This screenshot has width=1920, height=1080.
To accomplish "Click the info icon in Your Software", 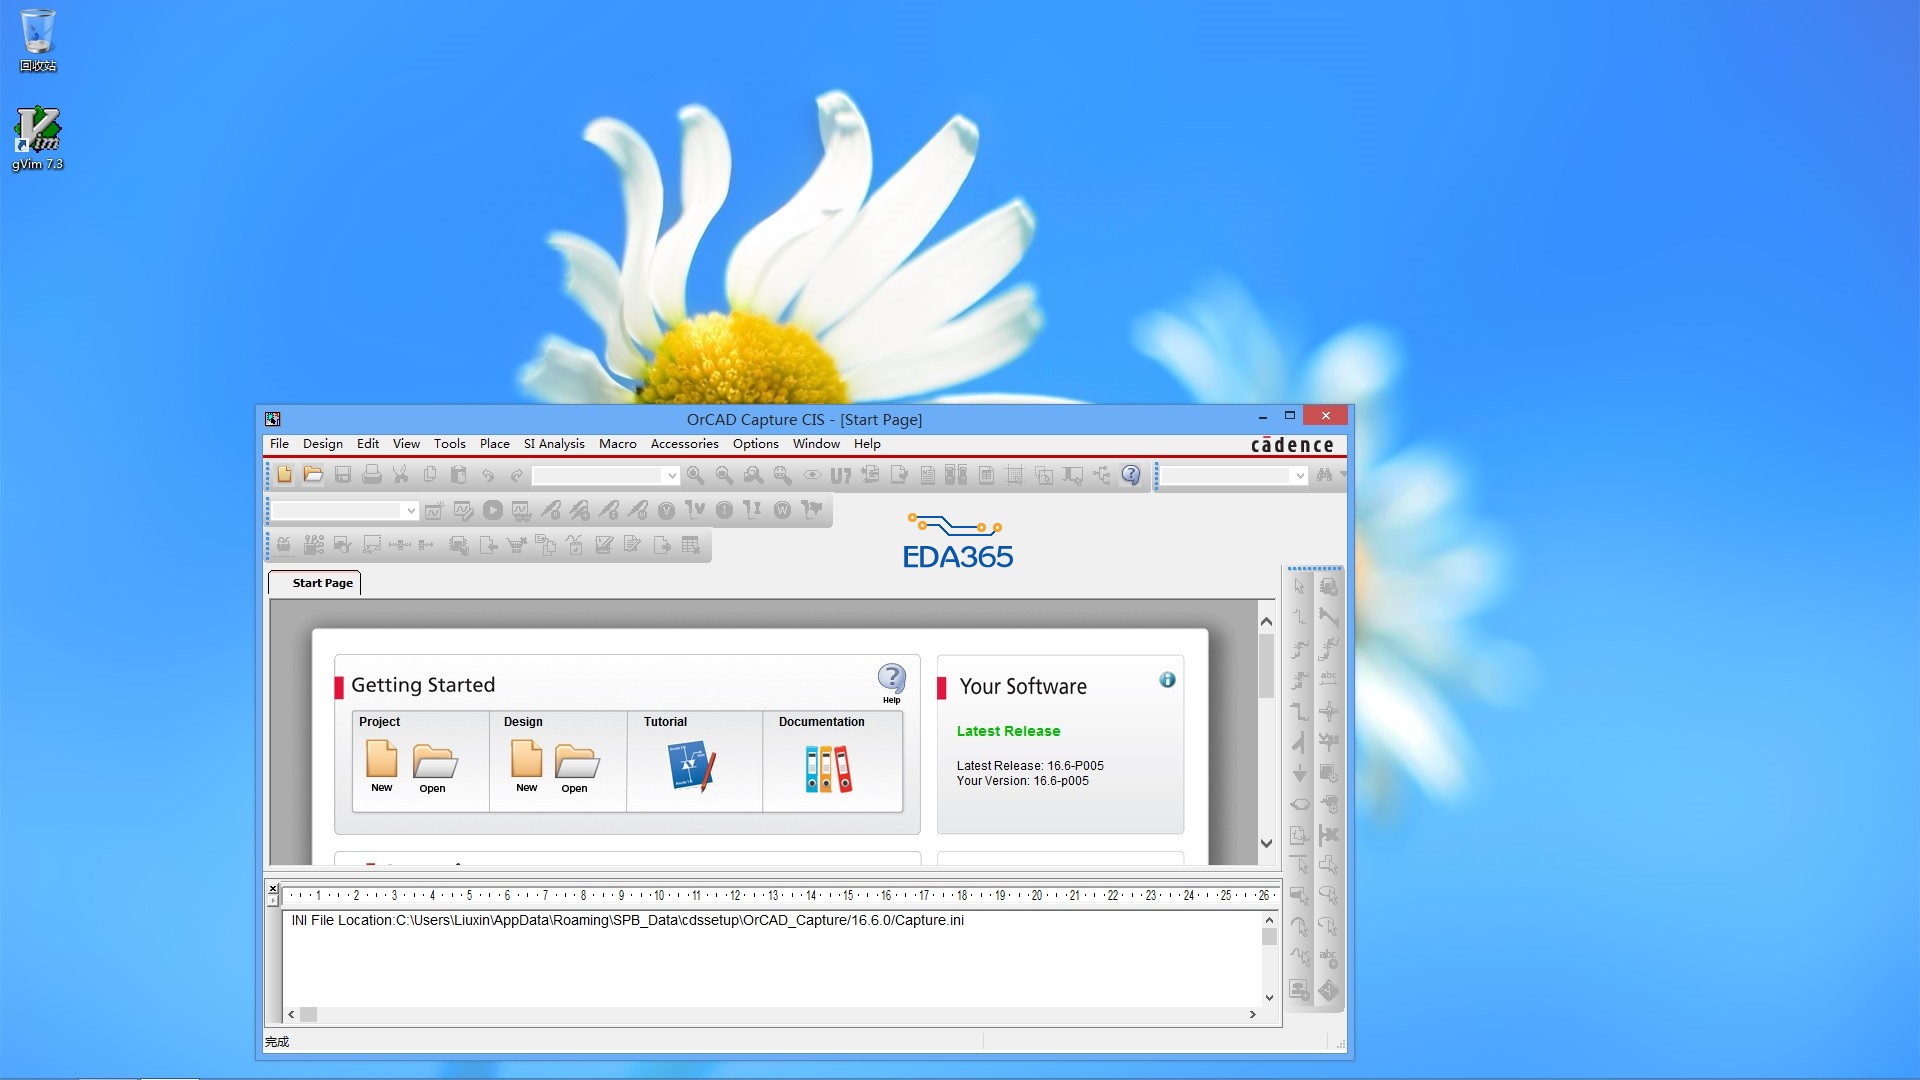I will [x=1167, y=680].
